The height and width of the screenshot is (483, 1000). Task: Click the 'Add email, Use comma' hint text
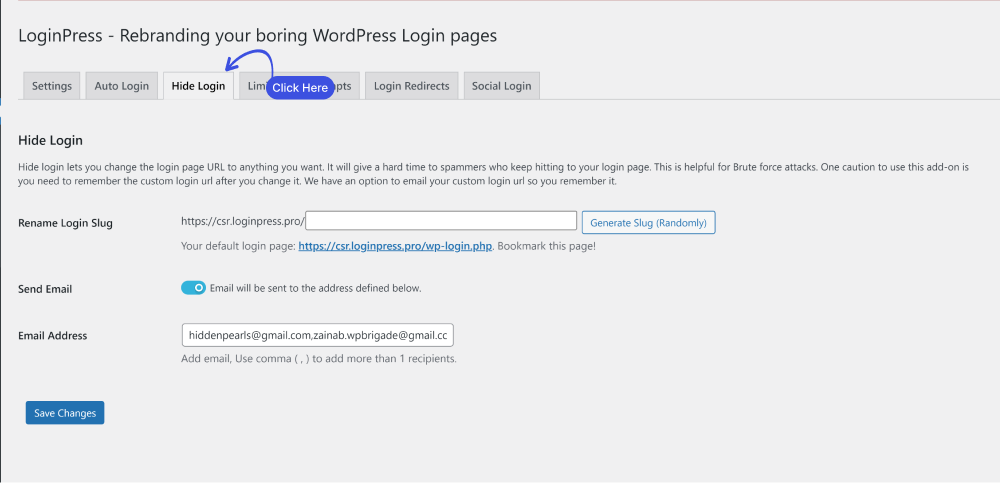319,359
